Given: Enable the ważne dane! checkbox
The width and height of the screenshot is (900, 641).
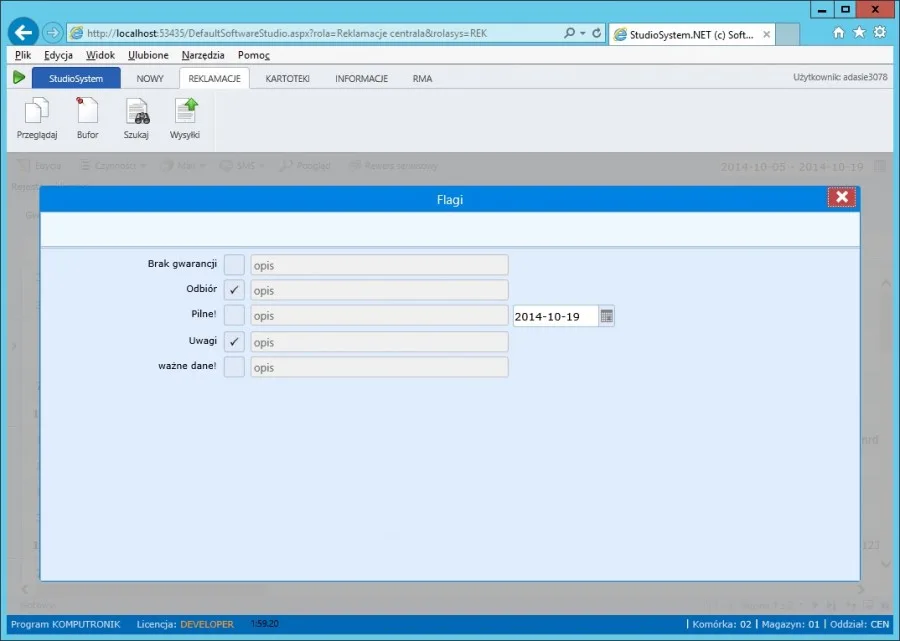Looking at the screenshot, I should (234, 367).
